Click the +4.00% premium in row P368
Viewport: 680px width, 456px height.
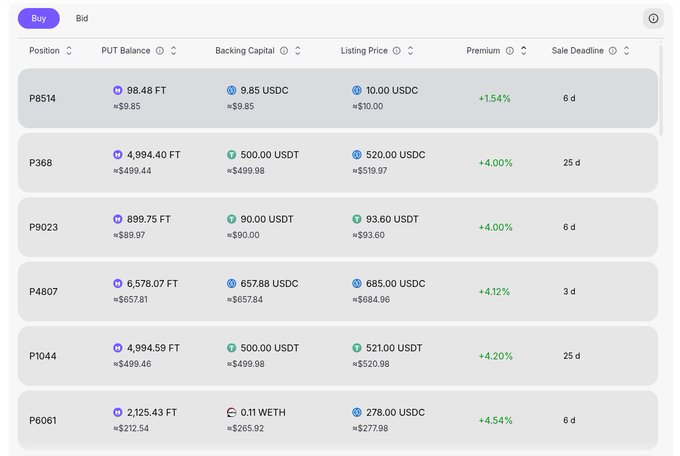pos(495,163)
